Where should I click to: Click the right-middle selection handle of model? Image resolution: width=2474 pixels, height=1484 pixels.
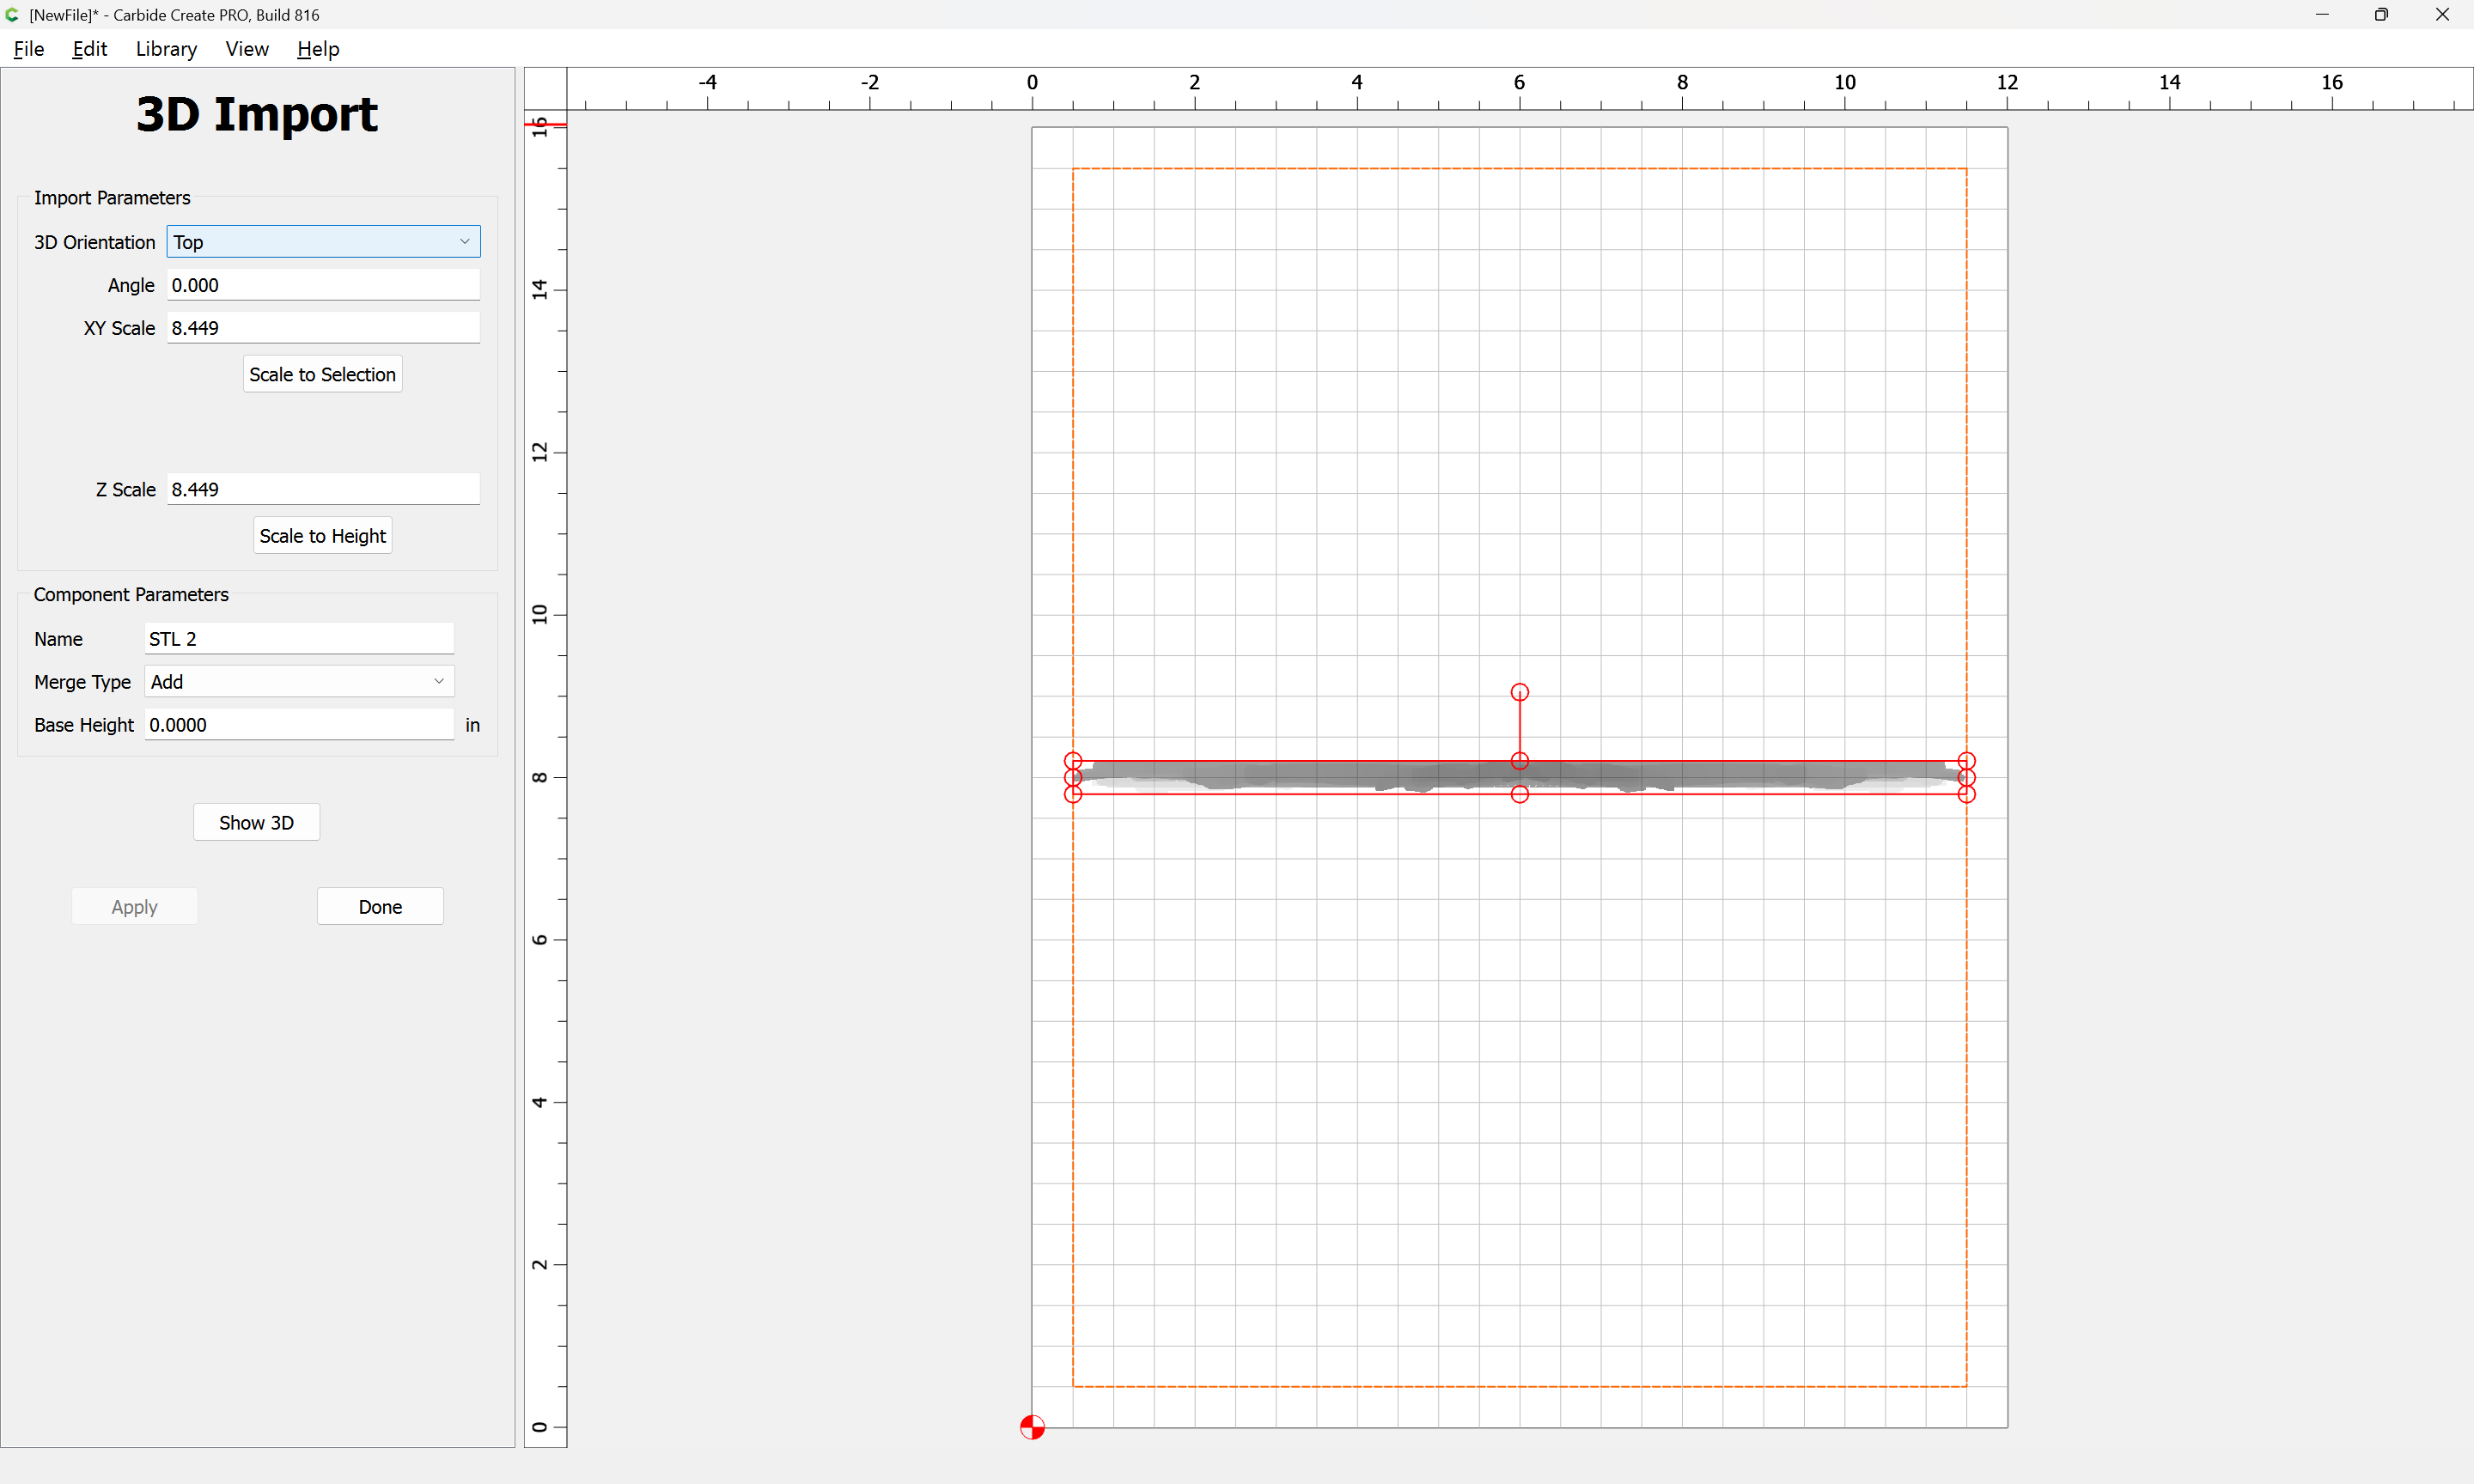1966,778
